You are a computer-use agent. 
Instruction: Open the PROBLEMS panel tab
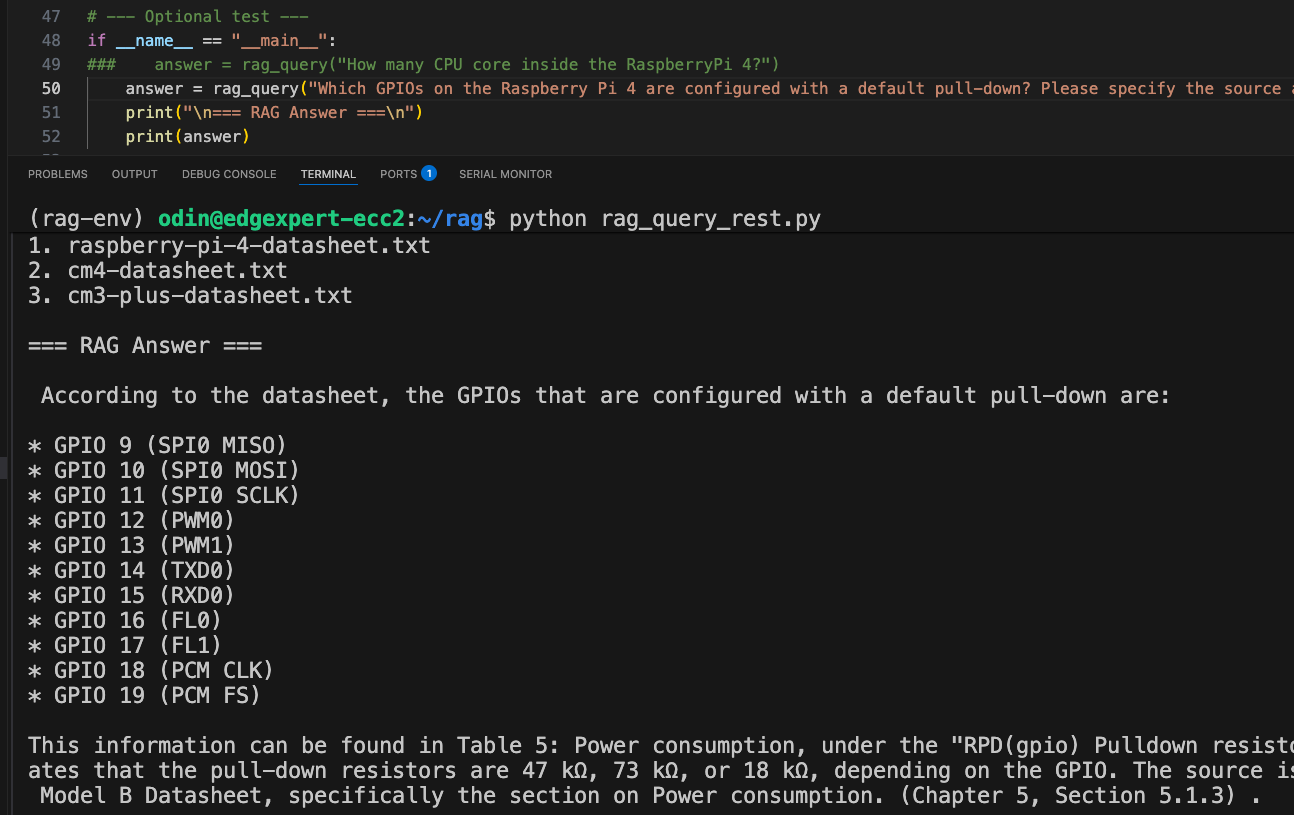pos(57,174)
